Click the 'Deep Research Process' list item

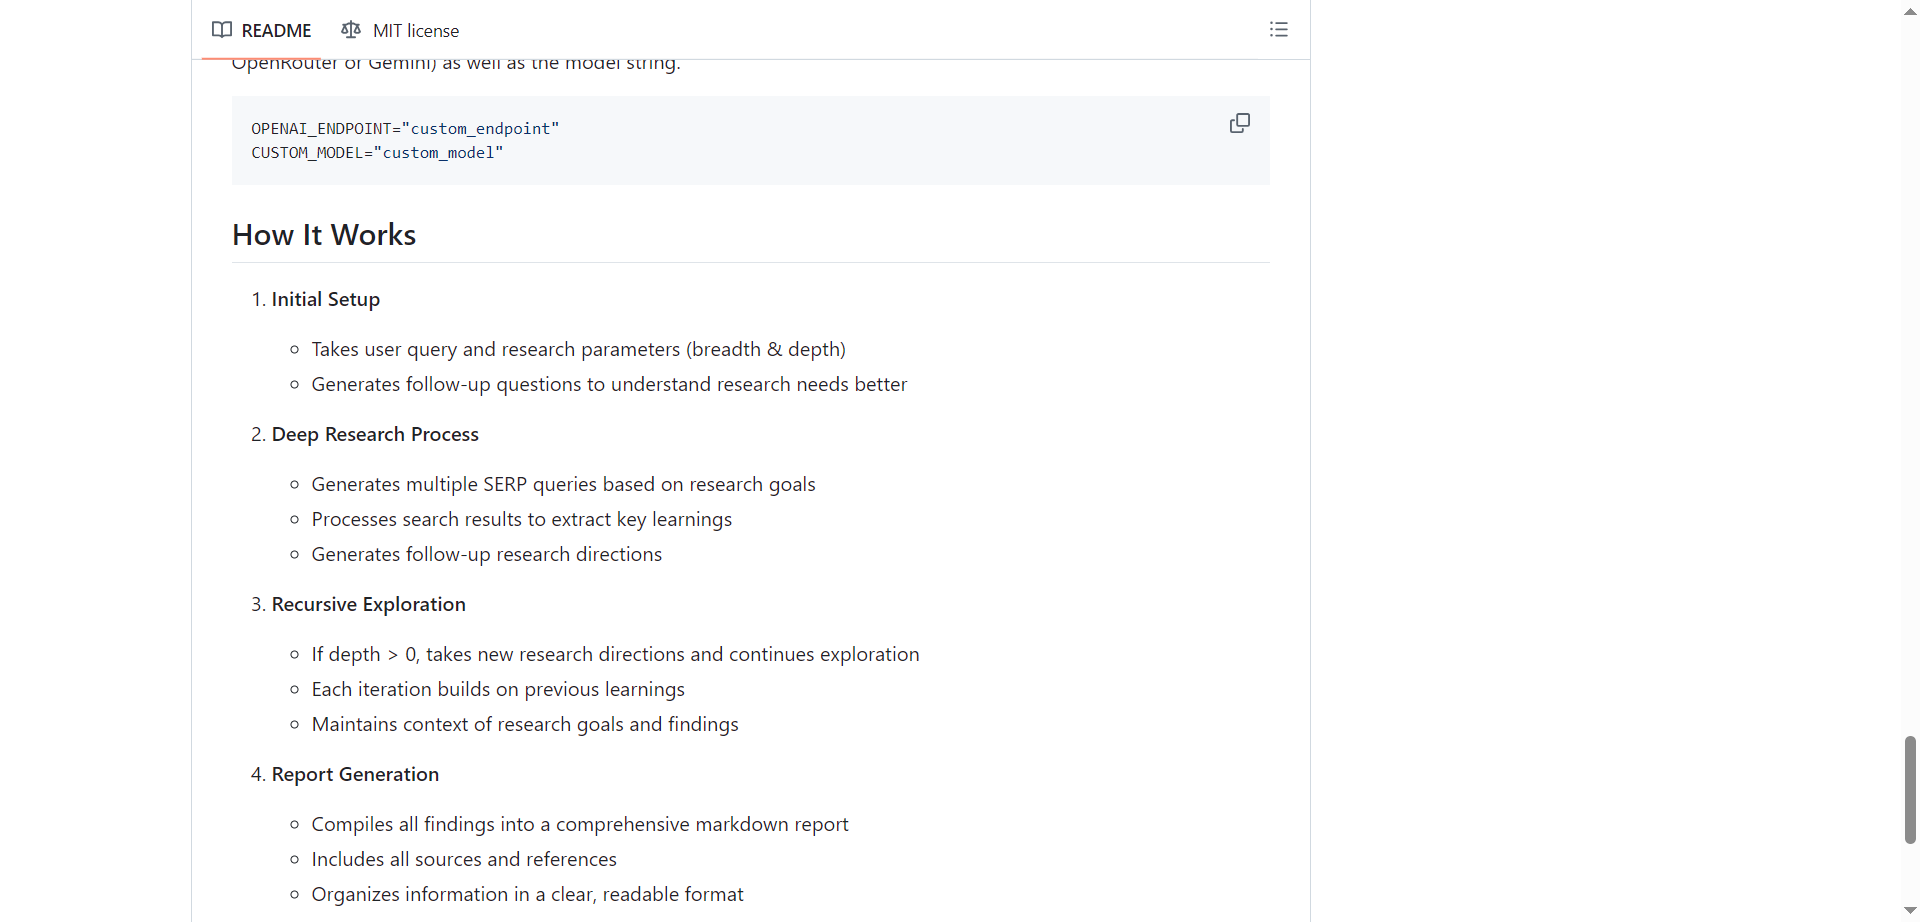[376, 434]
